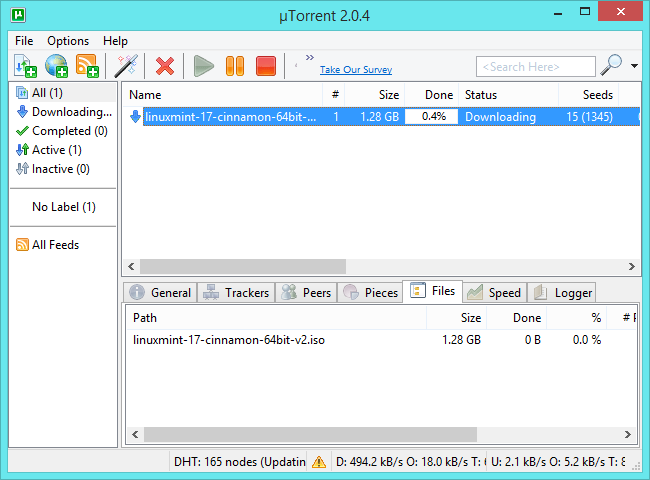Screen dimensions: 650x480
Task: Click the Add Torrent toolbar icon
Action: 25,67
